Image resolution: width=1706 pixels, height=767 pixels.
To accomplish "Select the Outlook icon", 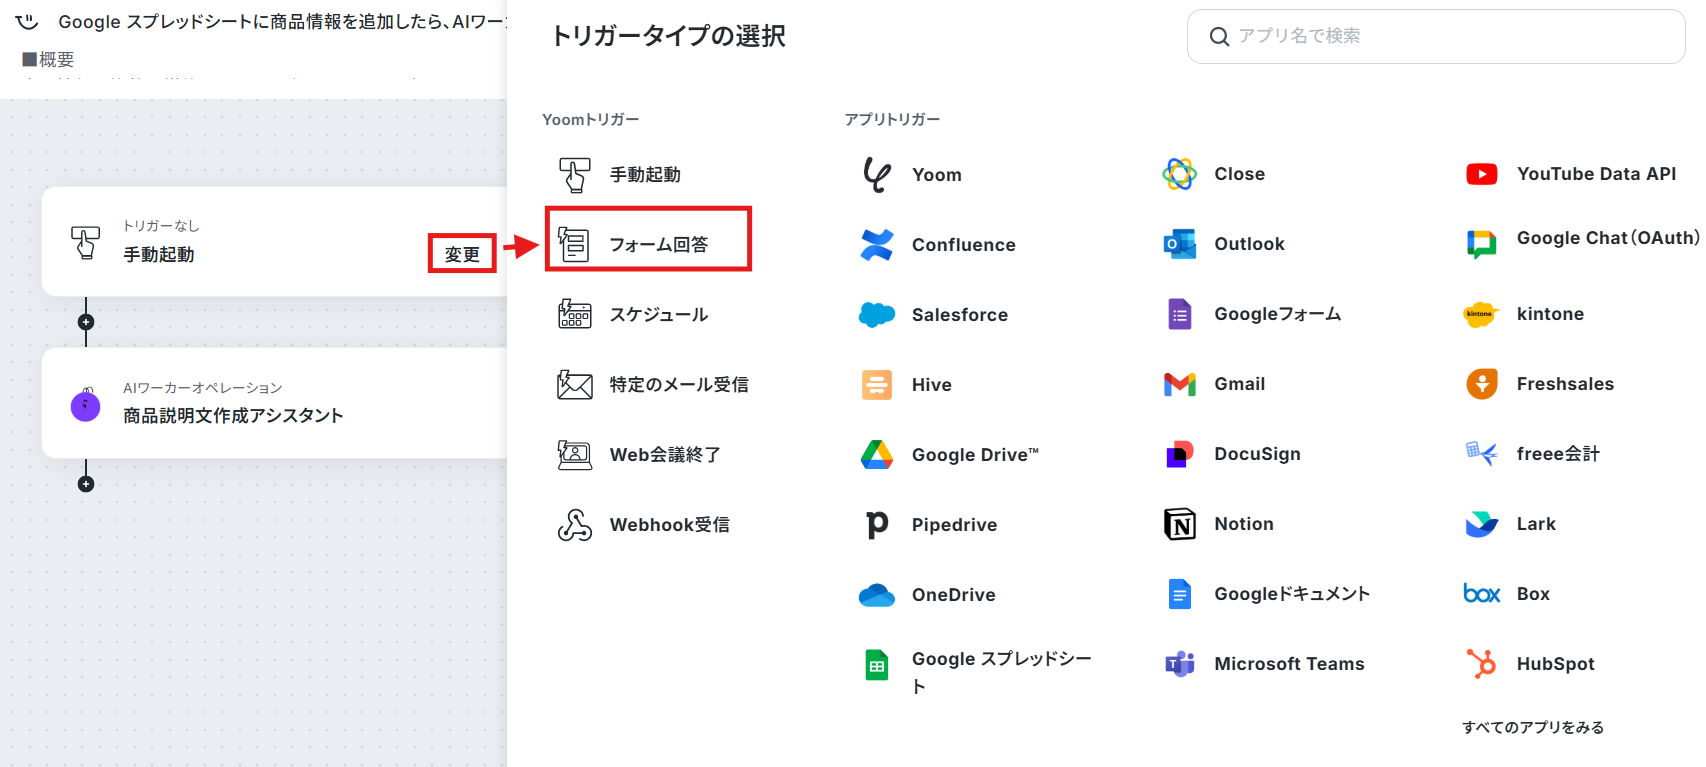I will (1180, 244).
